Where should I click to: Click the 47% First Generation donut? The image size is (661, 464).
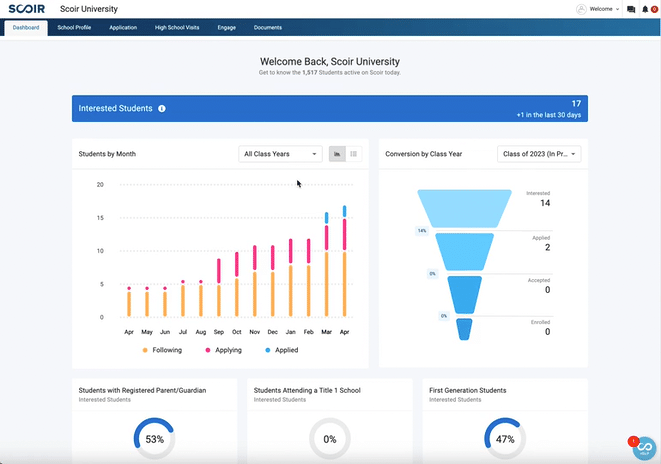tap(505, 439)
